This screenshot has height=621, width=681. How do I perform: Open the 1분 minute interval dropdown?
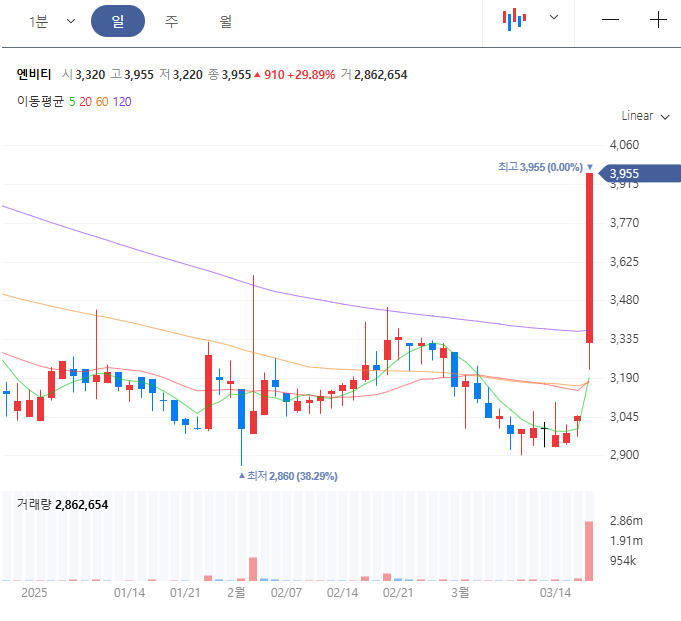[x=52, y=21]
